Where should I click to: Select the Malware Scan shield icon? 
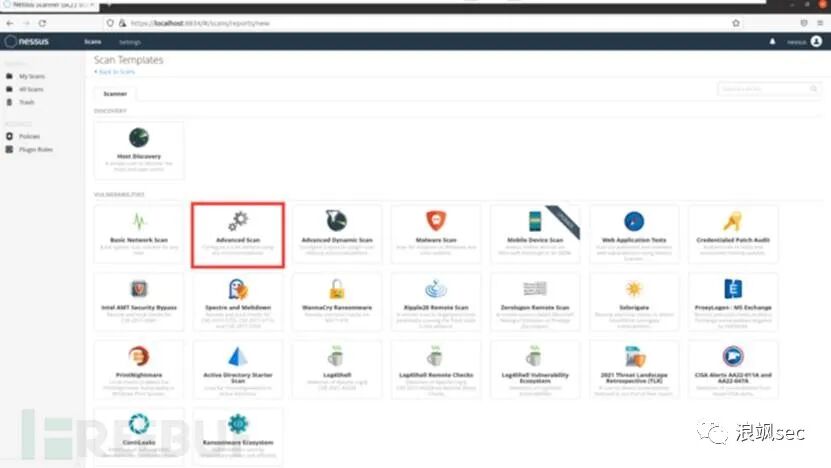[436, 220]
